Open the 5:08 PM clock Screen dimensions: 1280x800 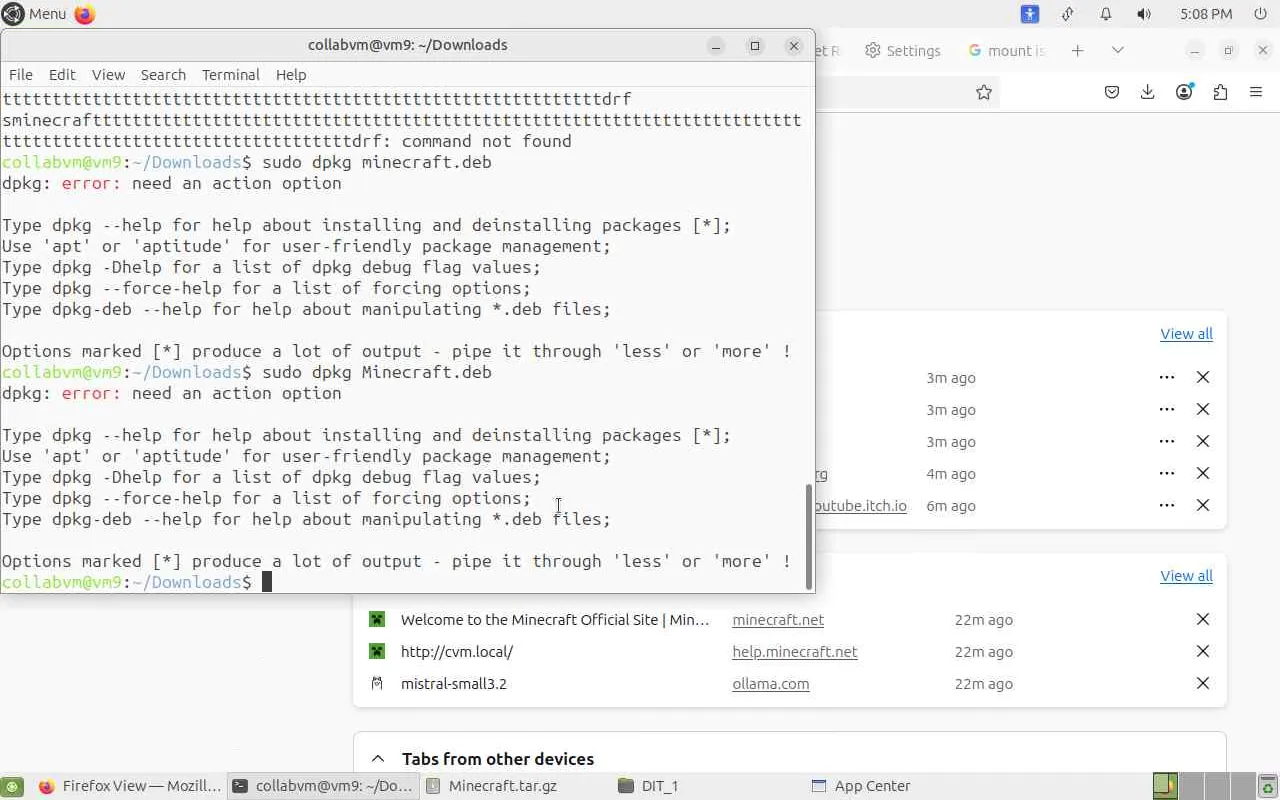tap(1206, 14)
